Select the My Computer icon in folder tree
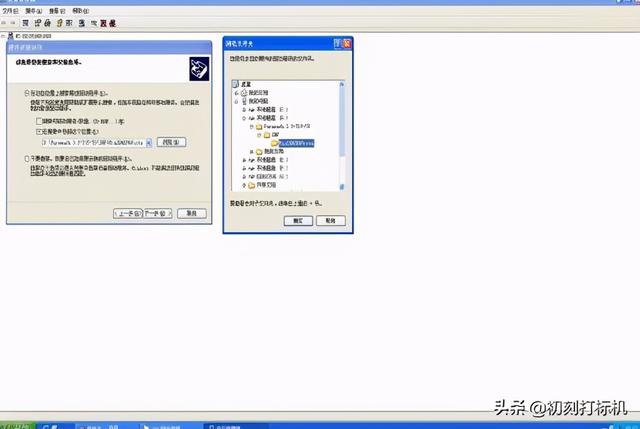 [x=245, y=101]
